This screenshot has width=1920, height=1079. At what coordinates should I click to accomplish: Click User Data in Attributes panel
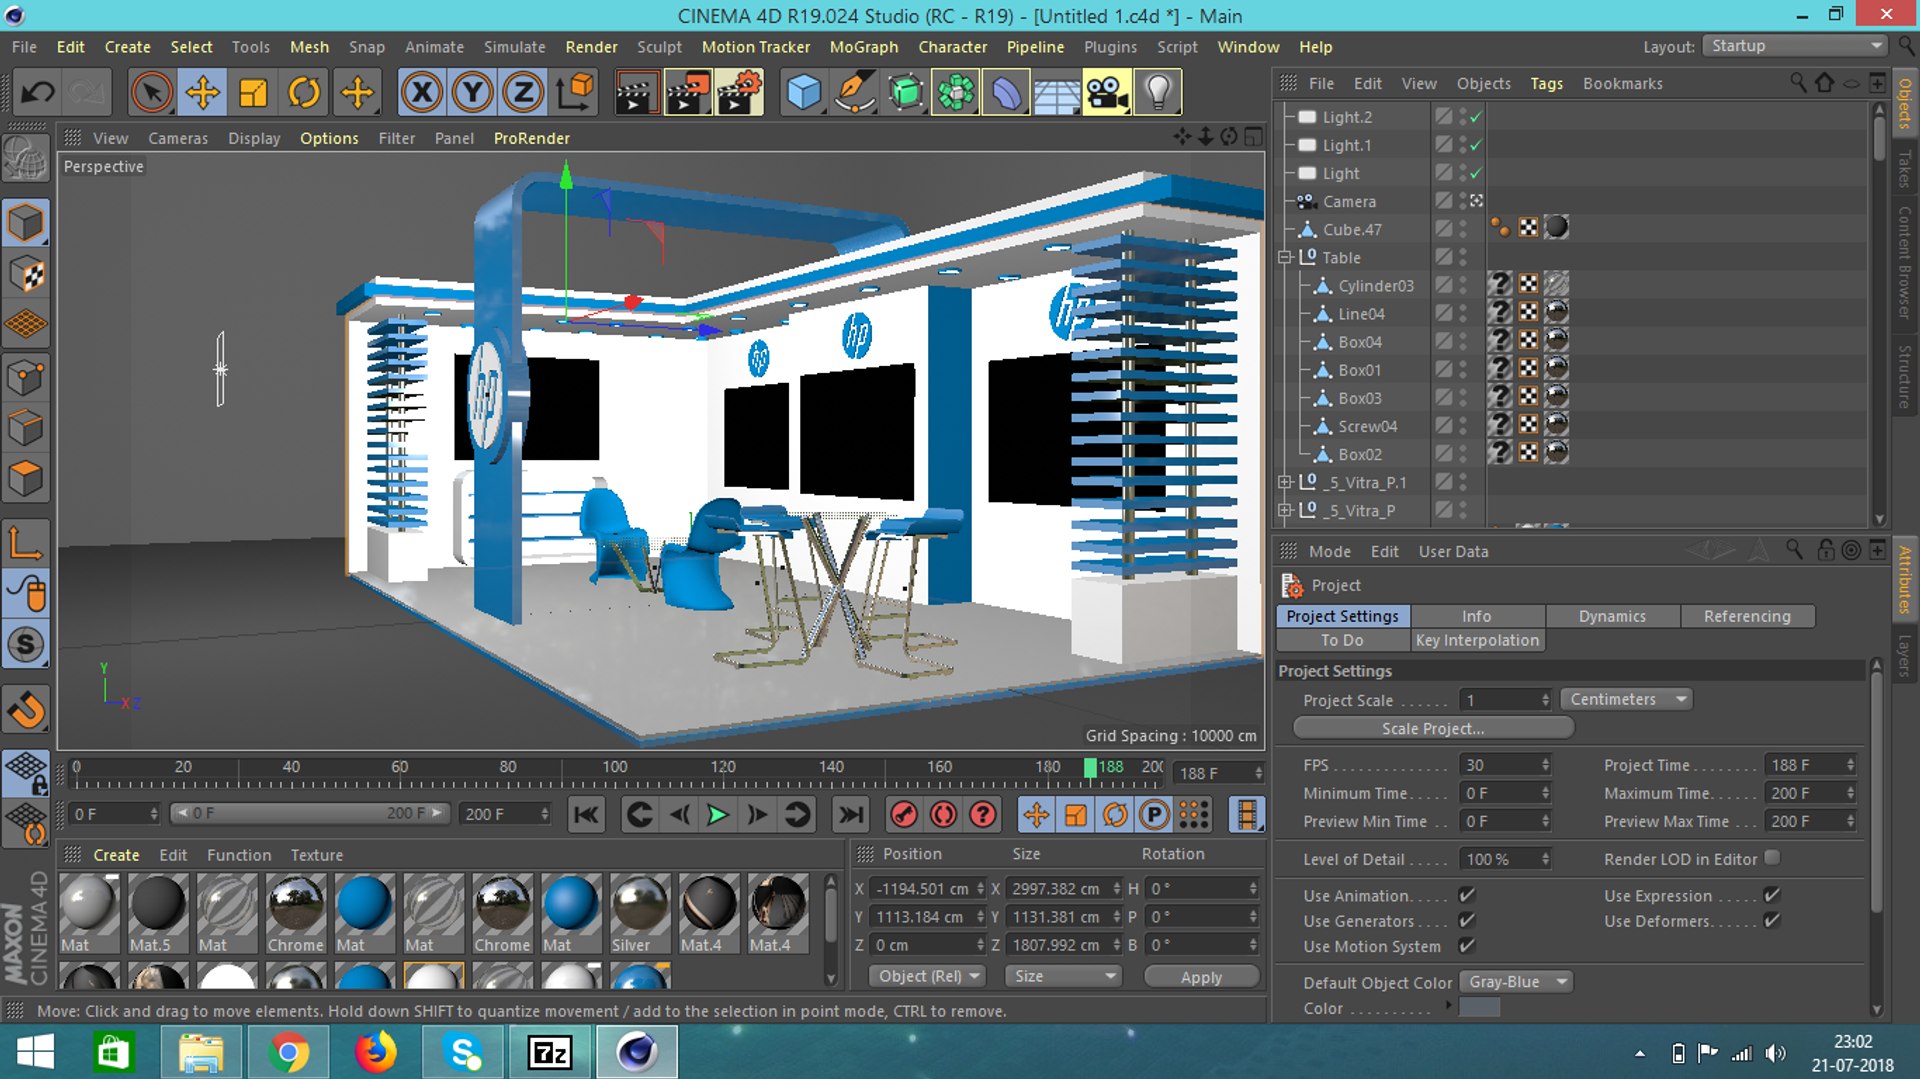[x=1453, y=551]
